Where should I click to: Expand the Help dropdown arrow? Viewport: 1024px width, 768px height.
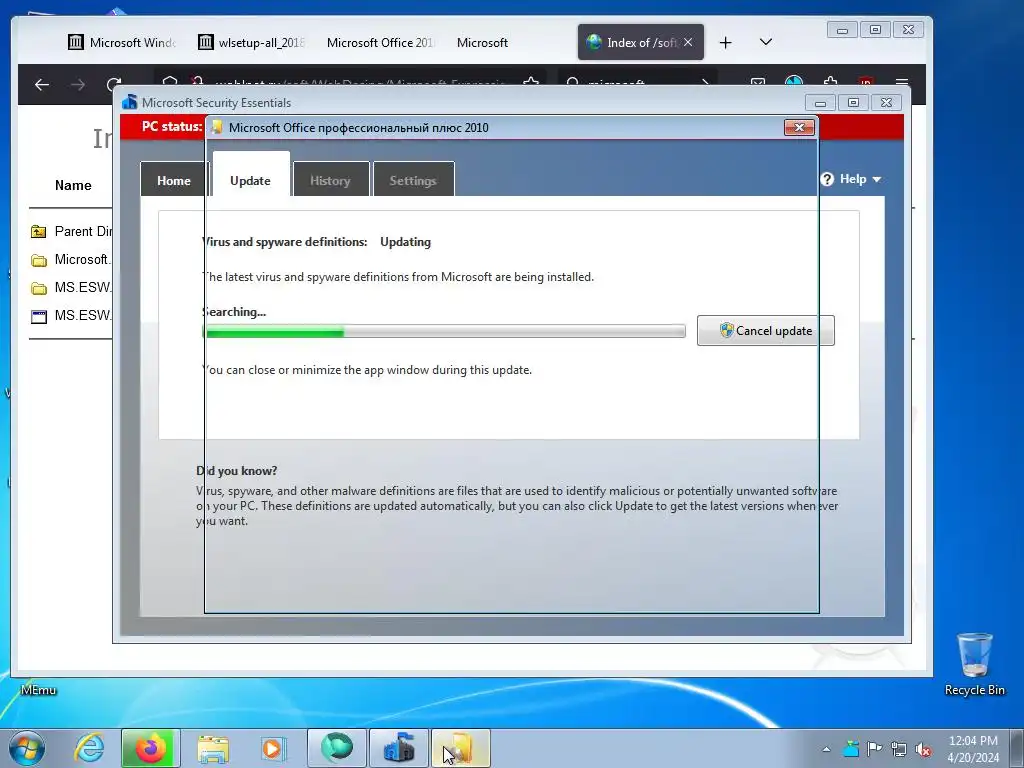click(876, 180)
